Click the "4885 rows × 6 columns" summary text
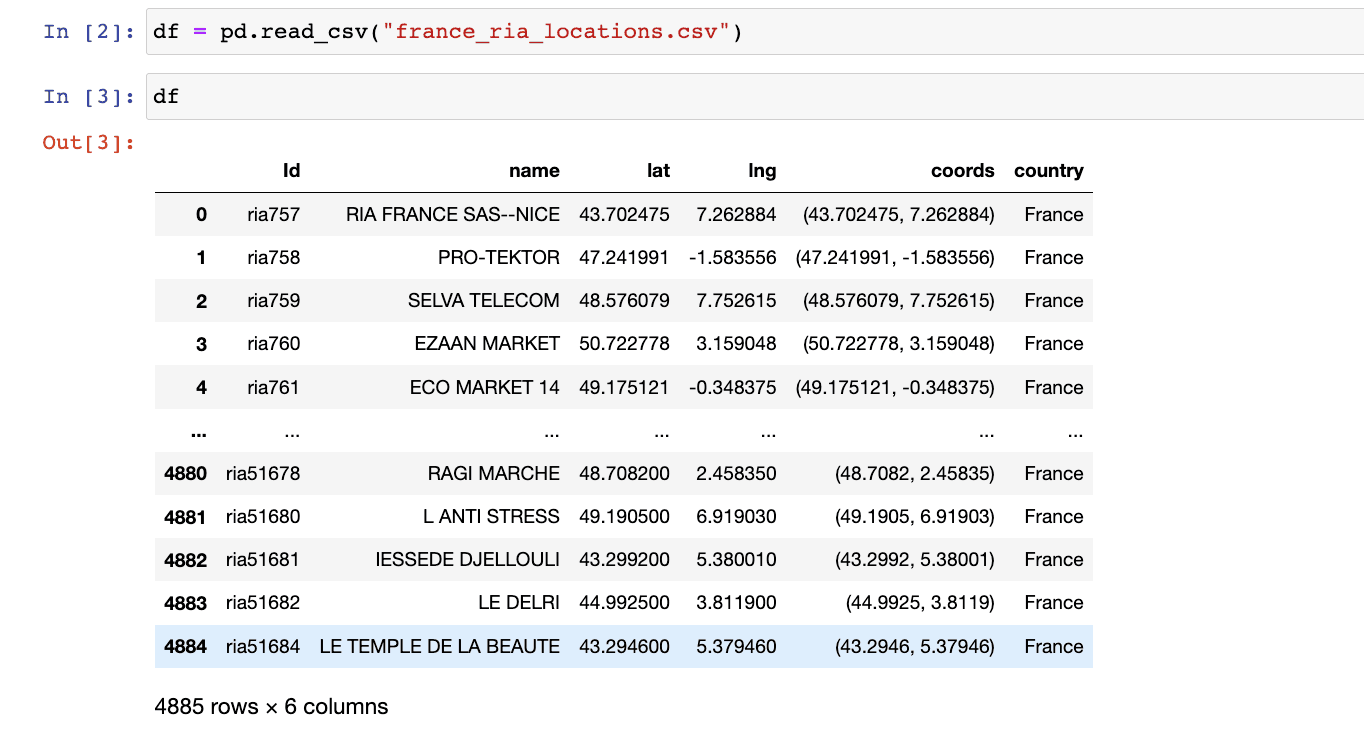 271,707
